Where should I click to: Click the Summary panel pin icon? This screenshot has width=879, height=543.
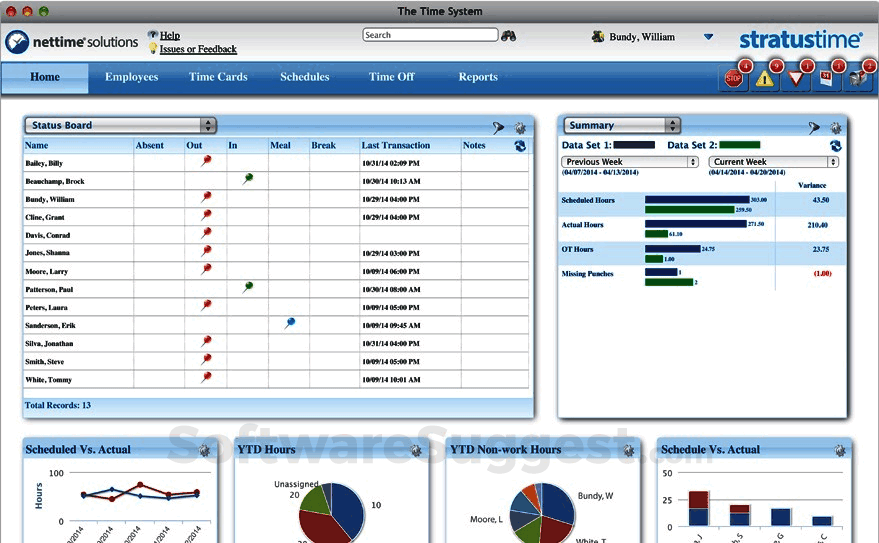(814, 128)
